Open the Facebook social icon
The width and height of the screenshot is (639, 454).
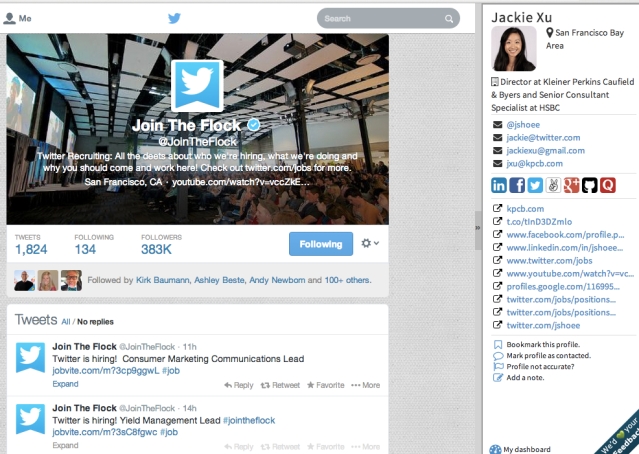(517, 185)
